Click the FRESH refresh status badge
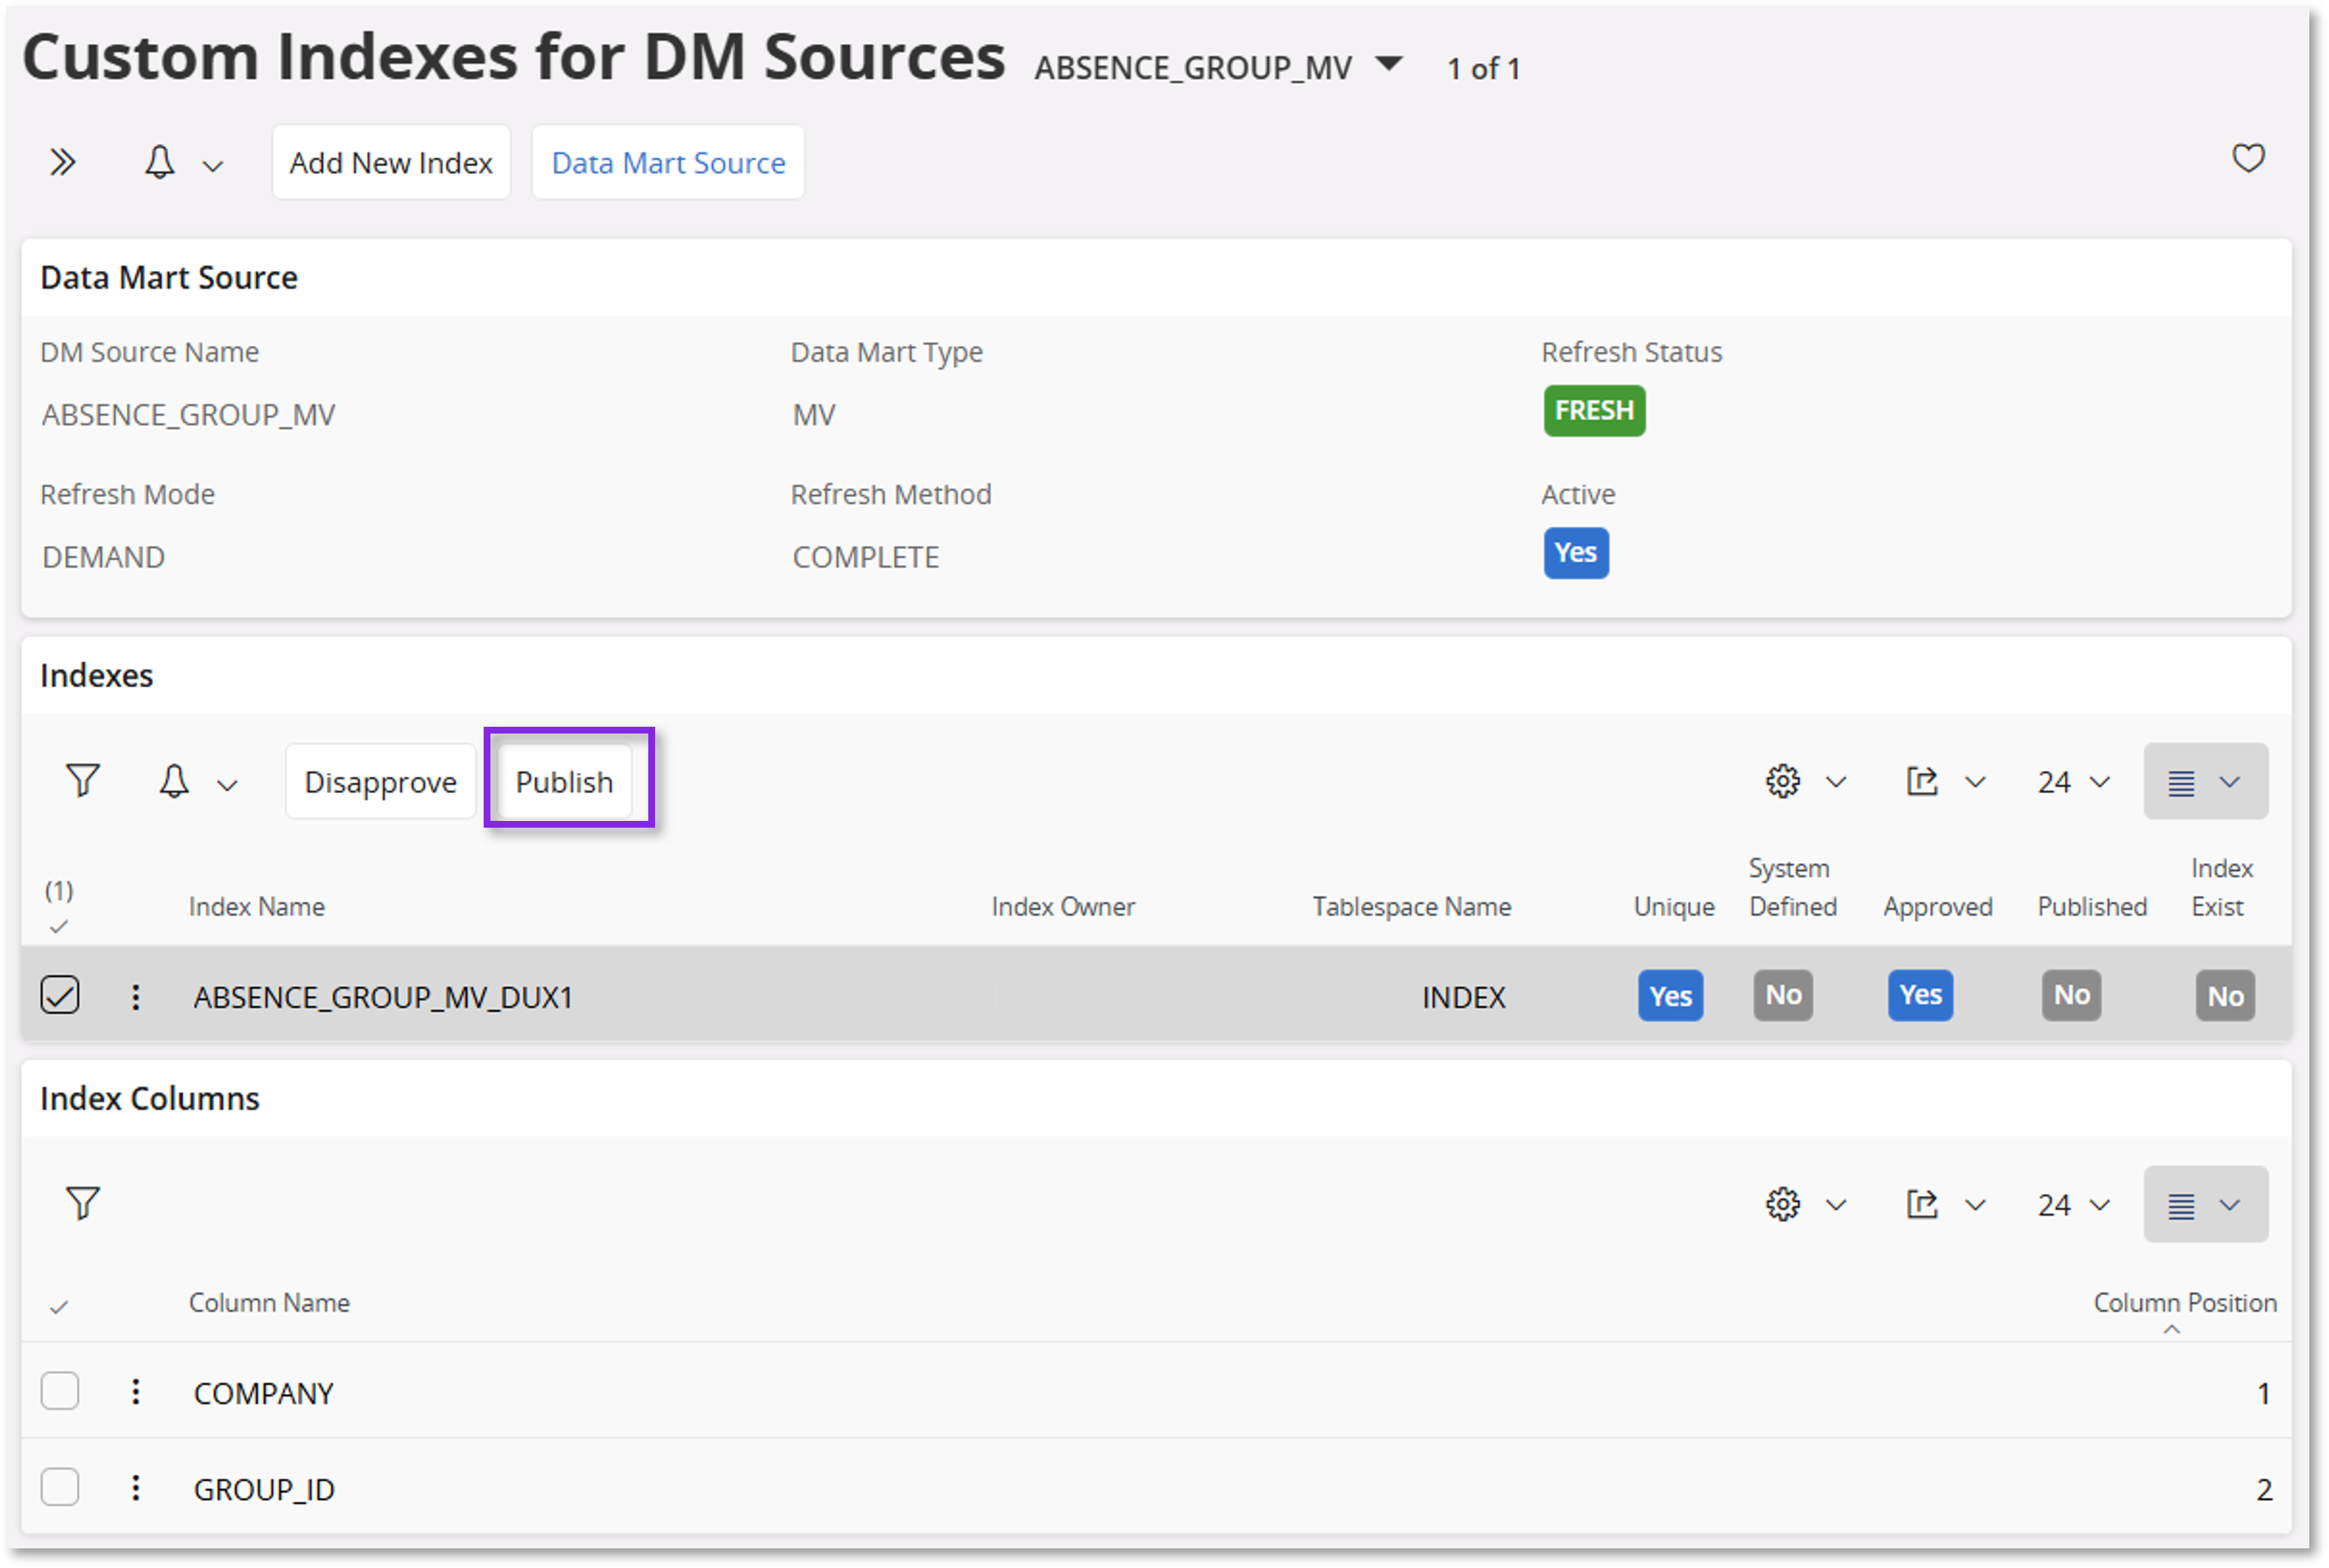Screen dimensions: 2329x1568 pos(1594,410)
